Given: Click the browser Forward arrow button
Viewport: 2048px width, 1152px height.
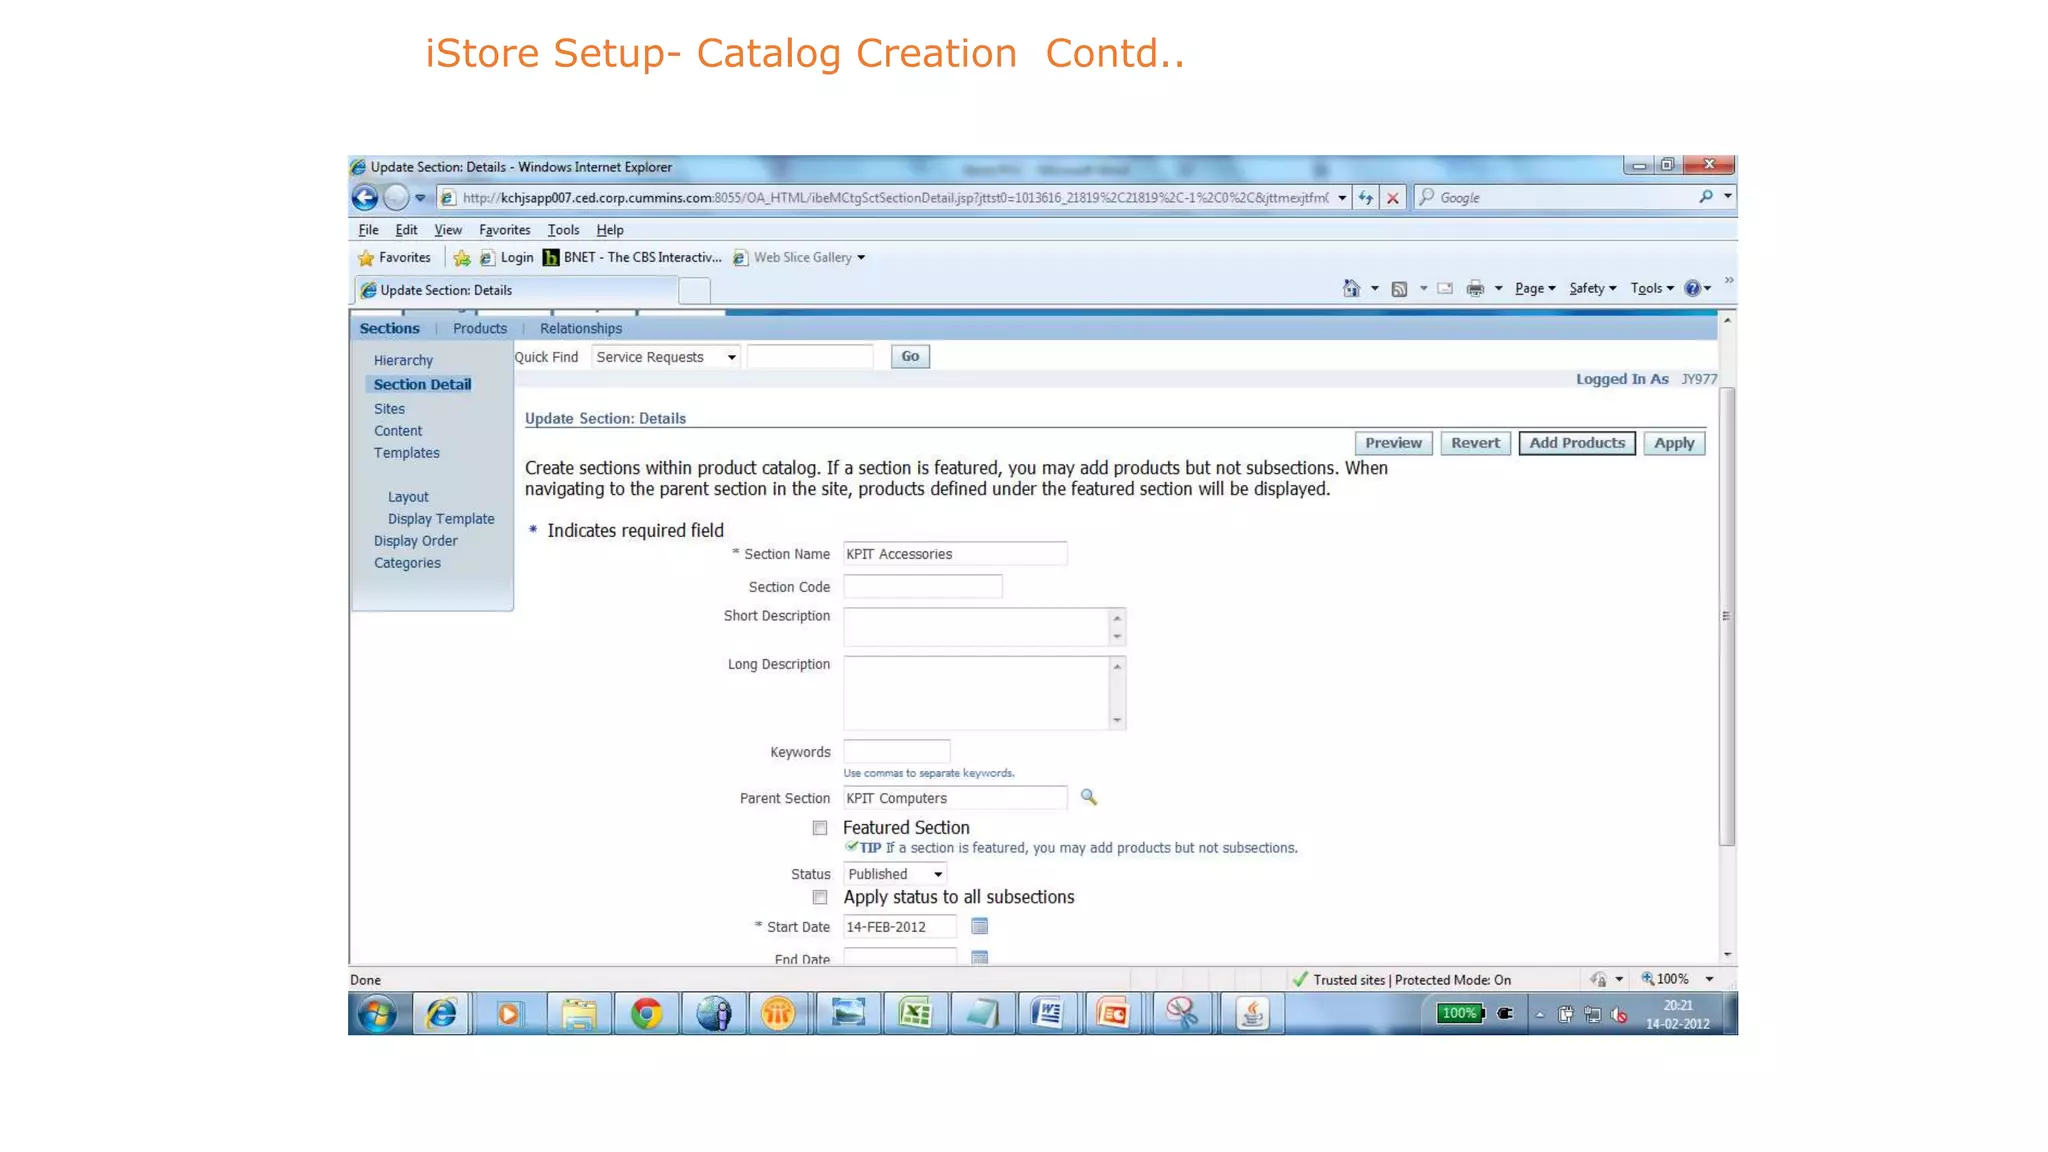Looking at the screenshot, I should [x=396, y=198].
